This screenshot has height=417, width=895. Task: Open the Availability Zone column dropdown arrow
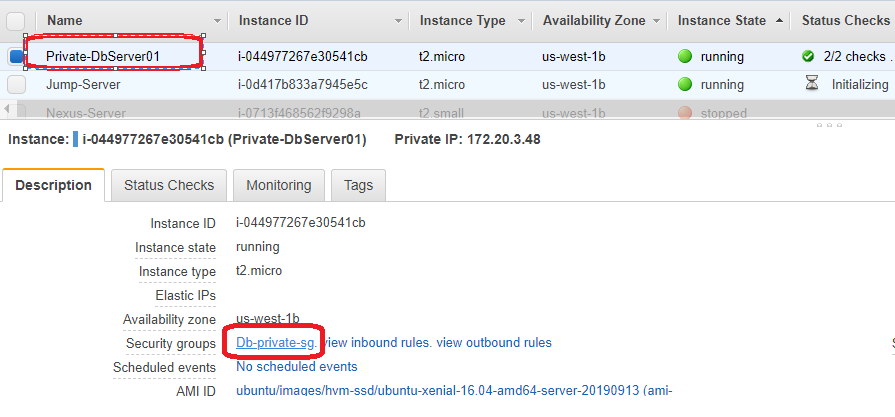[656, 21]
